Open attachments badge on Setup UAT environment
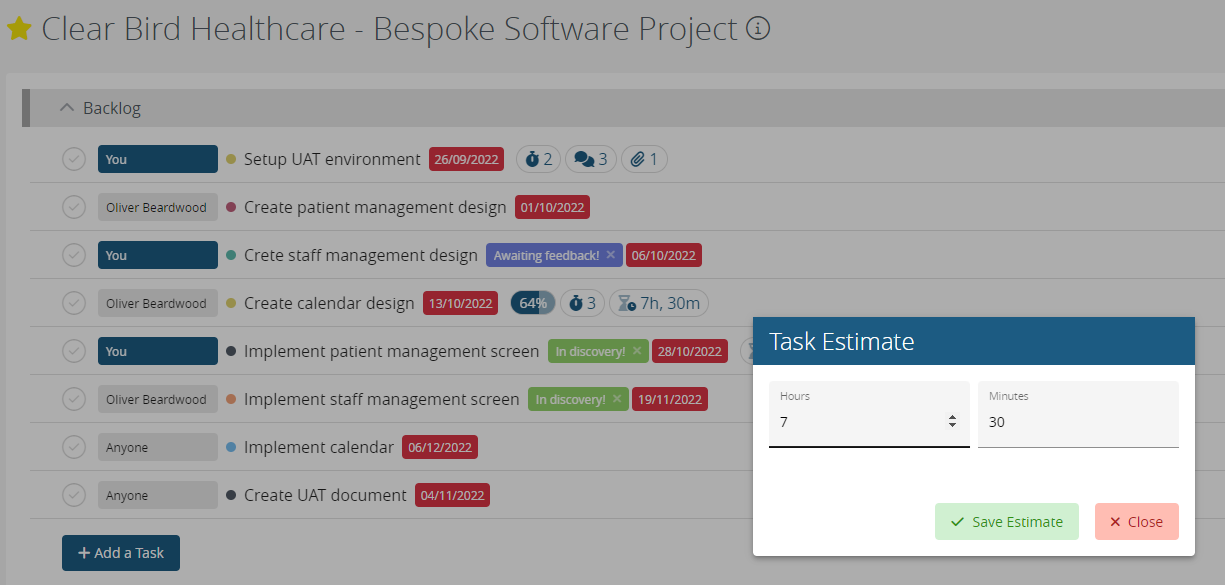 point(644,159)
